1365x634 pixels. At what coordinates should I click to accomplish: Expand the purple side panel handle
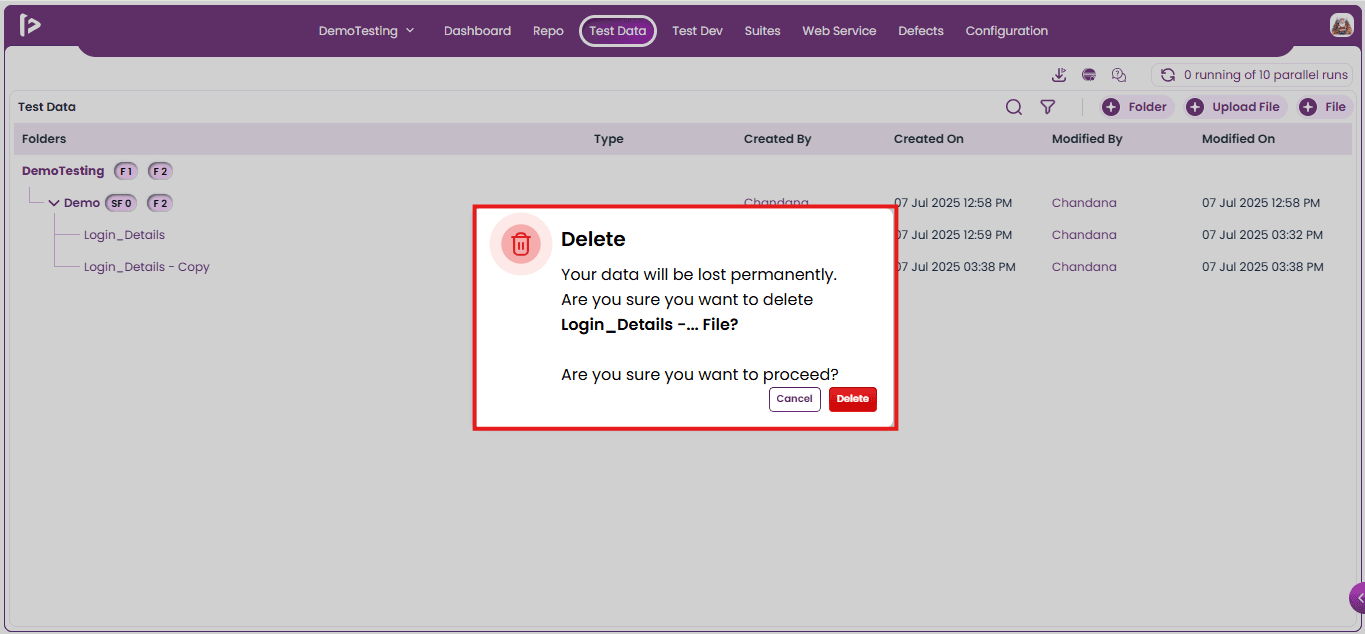point(1358,598)
